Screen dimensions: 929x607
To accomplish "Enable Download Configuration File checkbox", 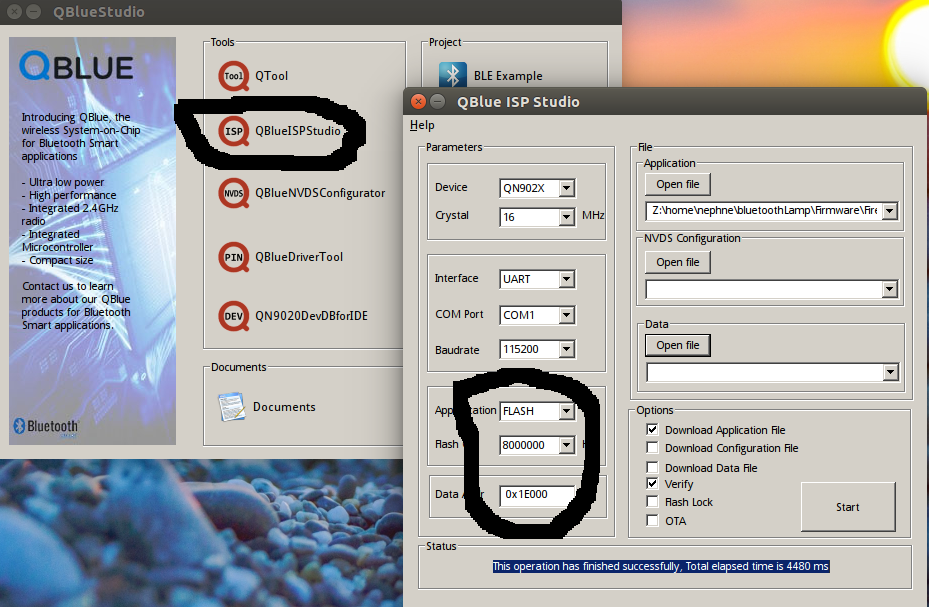I will point(652,447).
